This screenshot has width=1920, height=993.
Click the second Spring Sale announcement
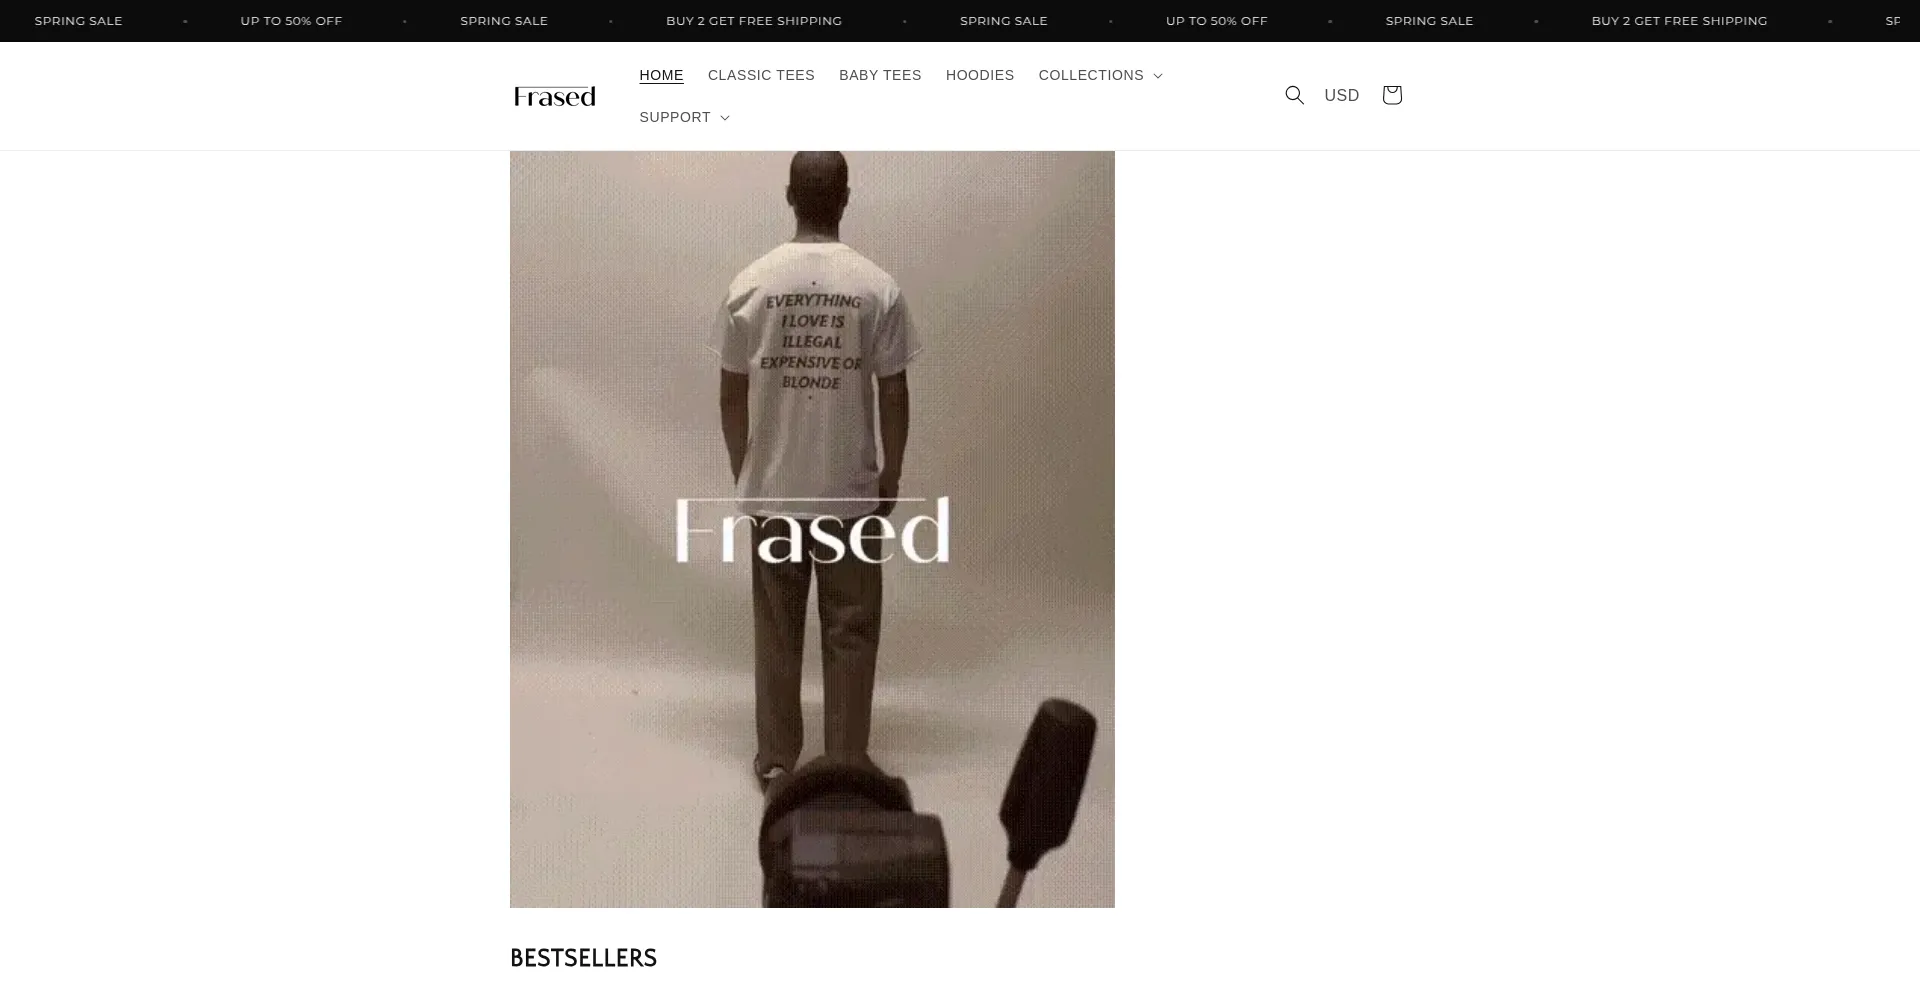tap(504, 21)
